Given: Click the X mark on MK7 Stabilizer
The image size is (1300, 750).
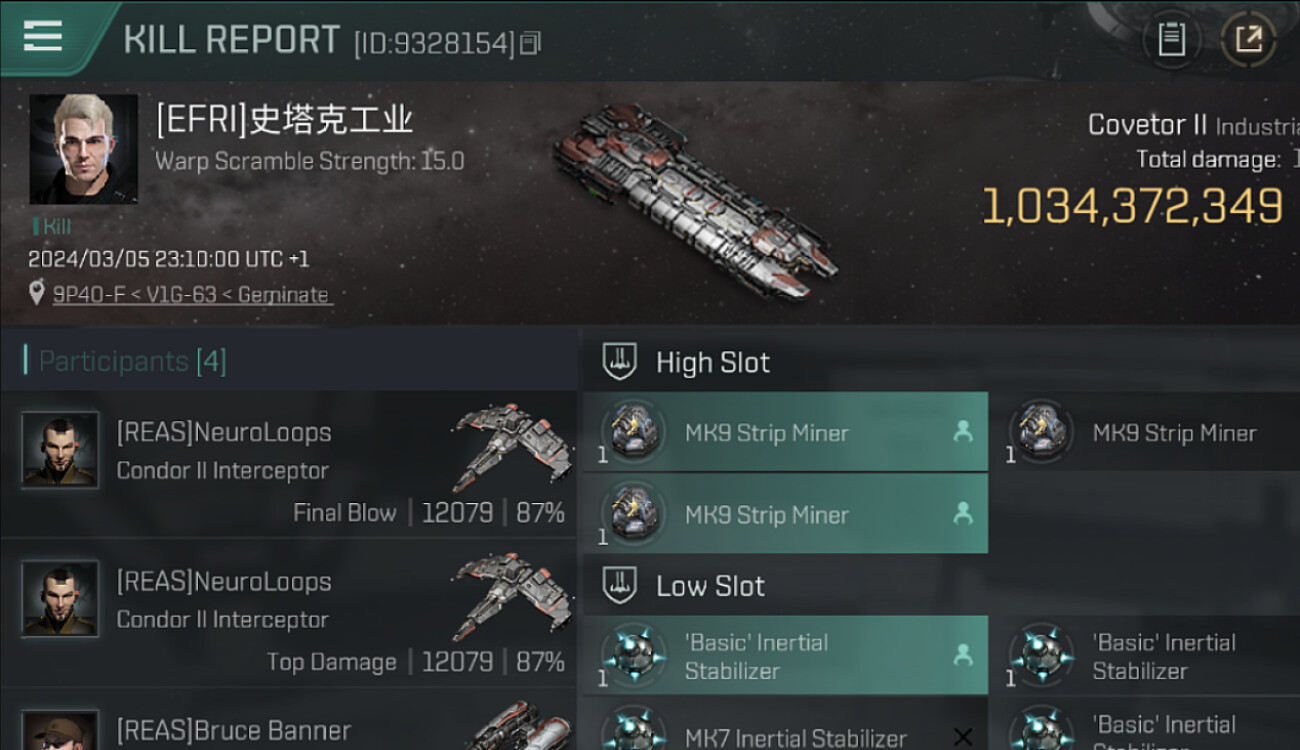Looking at the screenshot, I should (963, 737).
